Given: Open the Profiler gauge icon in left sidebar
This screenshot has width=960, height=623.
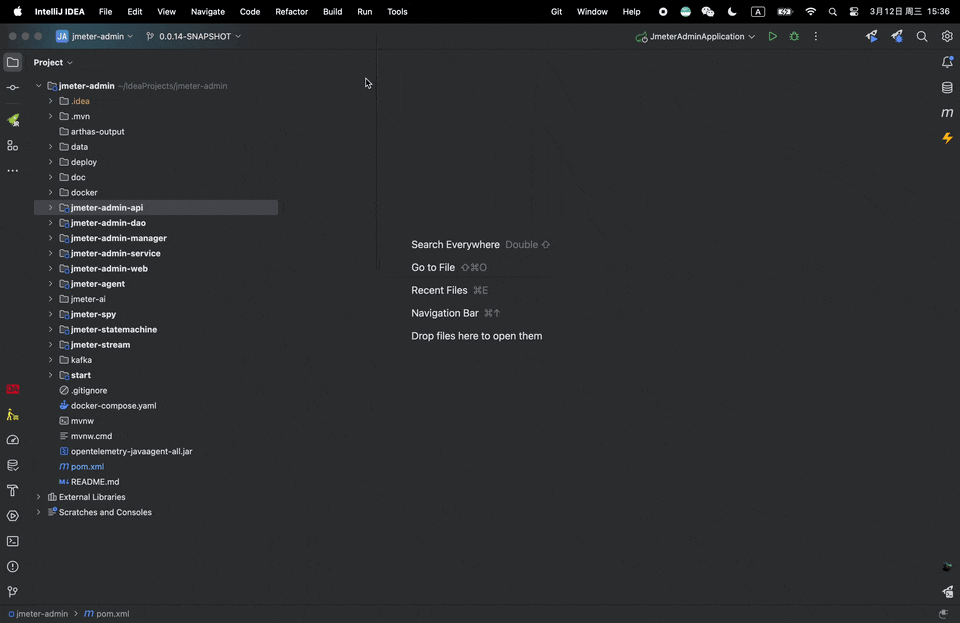Looking at the screenshot, I should [x=12, y=440].
